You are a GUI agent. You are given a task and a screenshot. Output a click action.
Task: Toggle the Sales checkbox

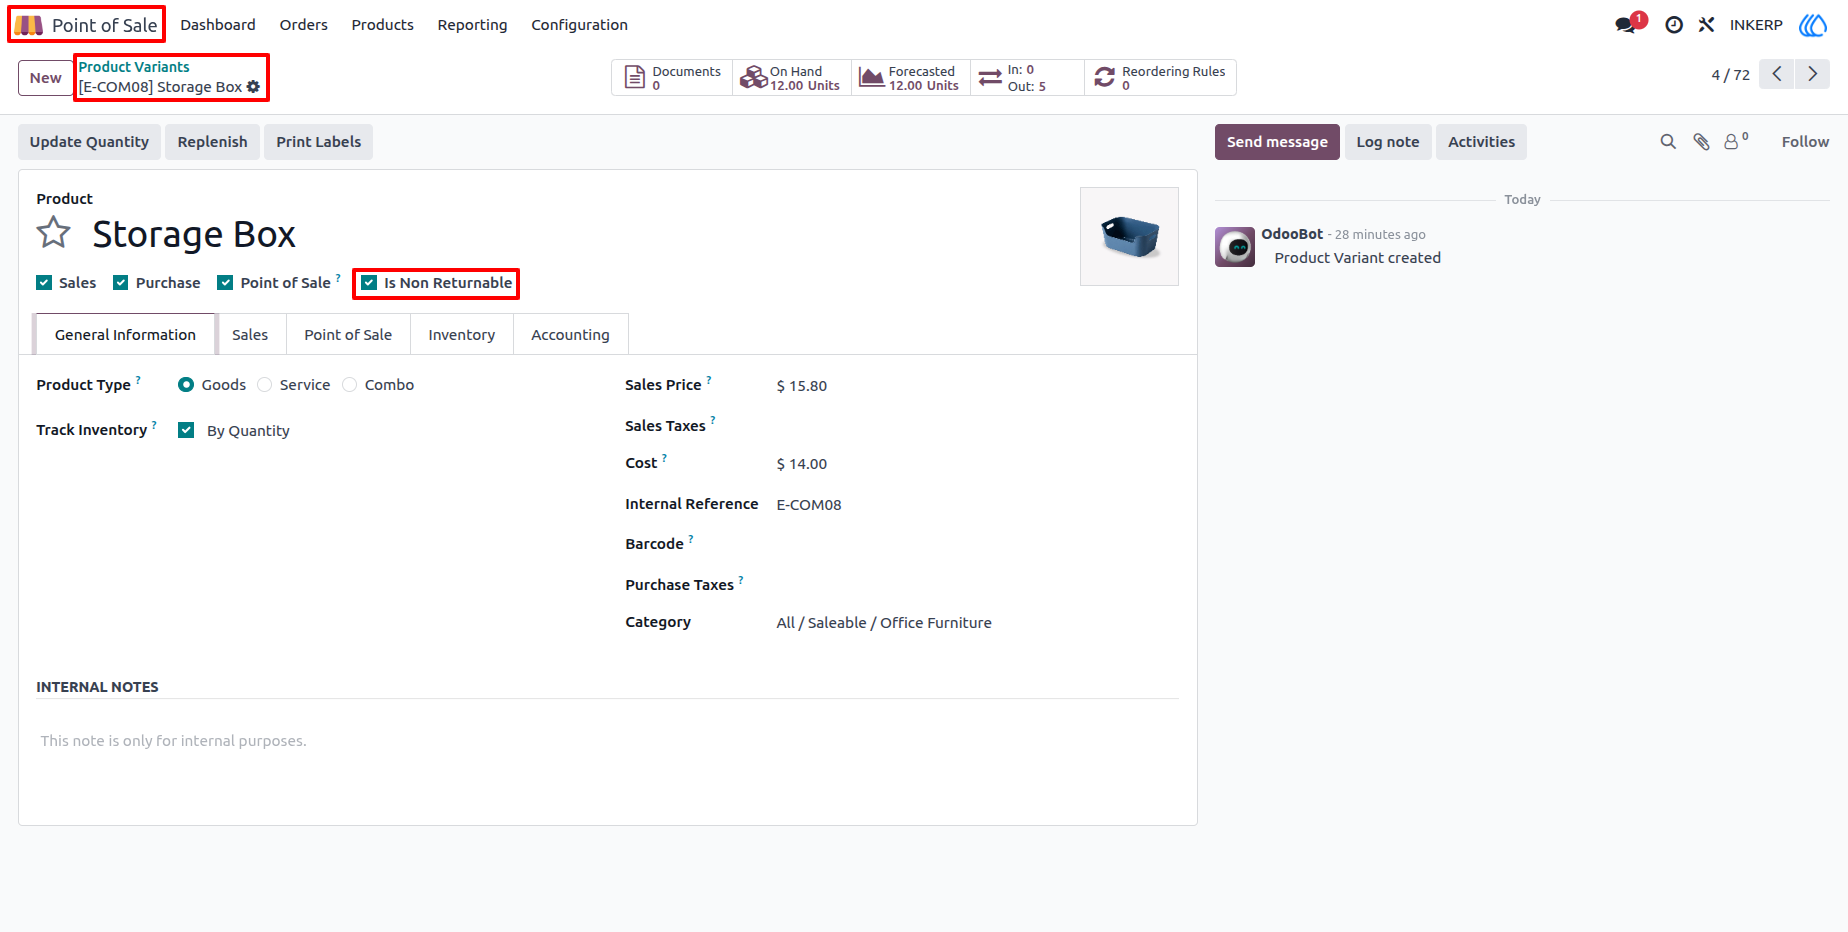[x=44, y=283]
